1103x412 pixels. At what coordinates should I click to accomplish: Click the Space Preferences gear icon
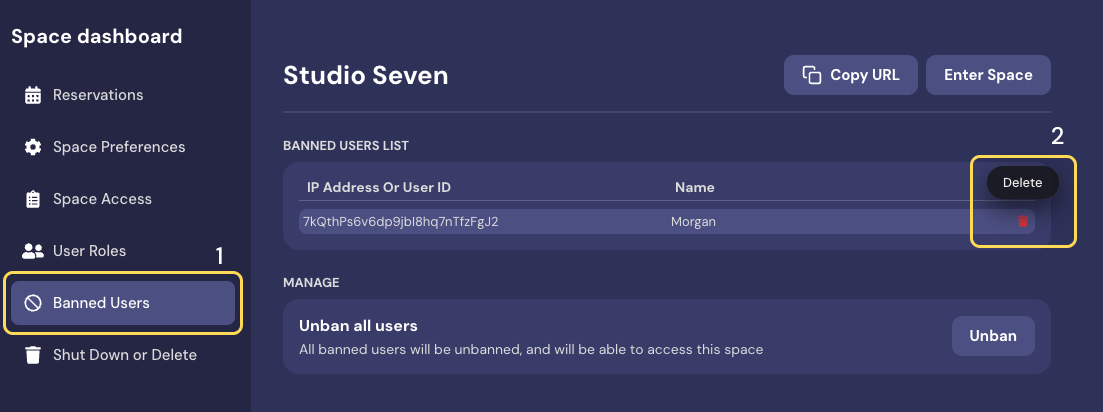33,147
